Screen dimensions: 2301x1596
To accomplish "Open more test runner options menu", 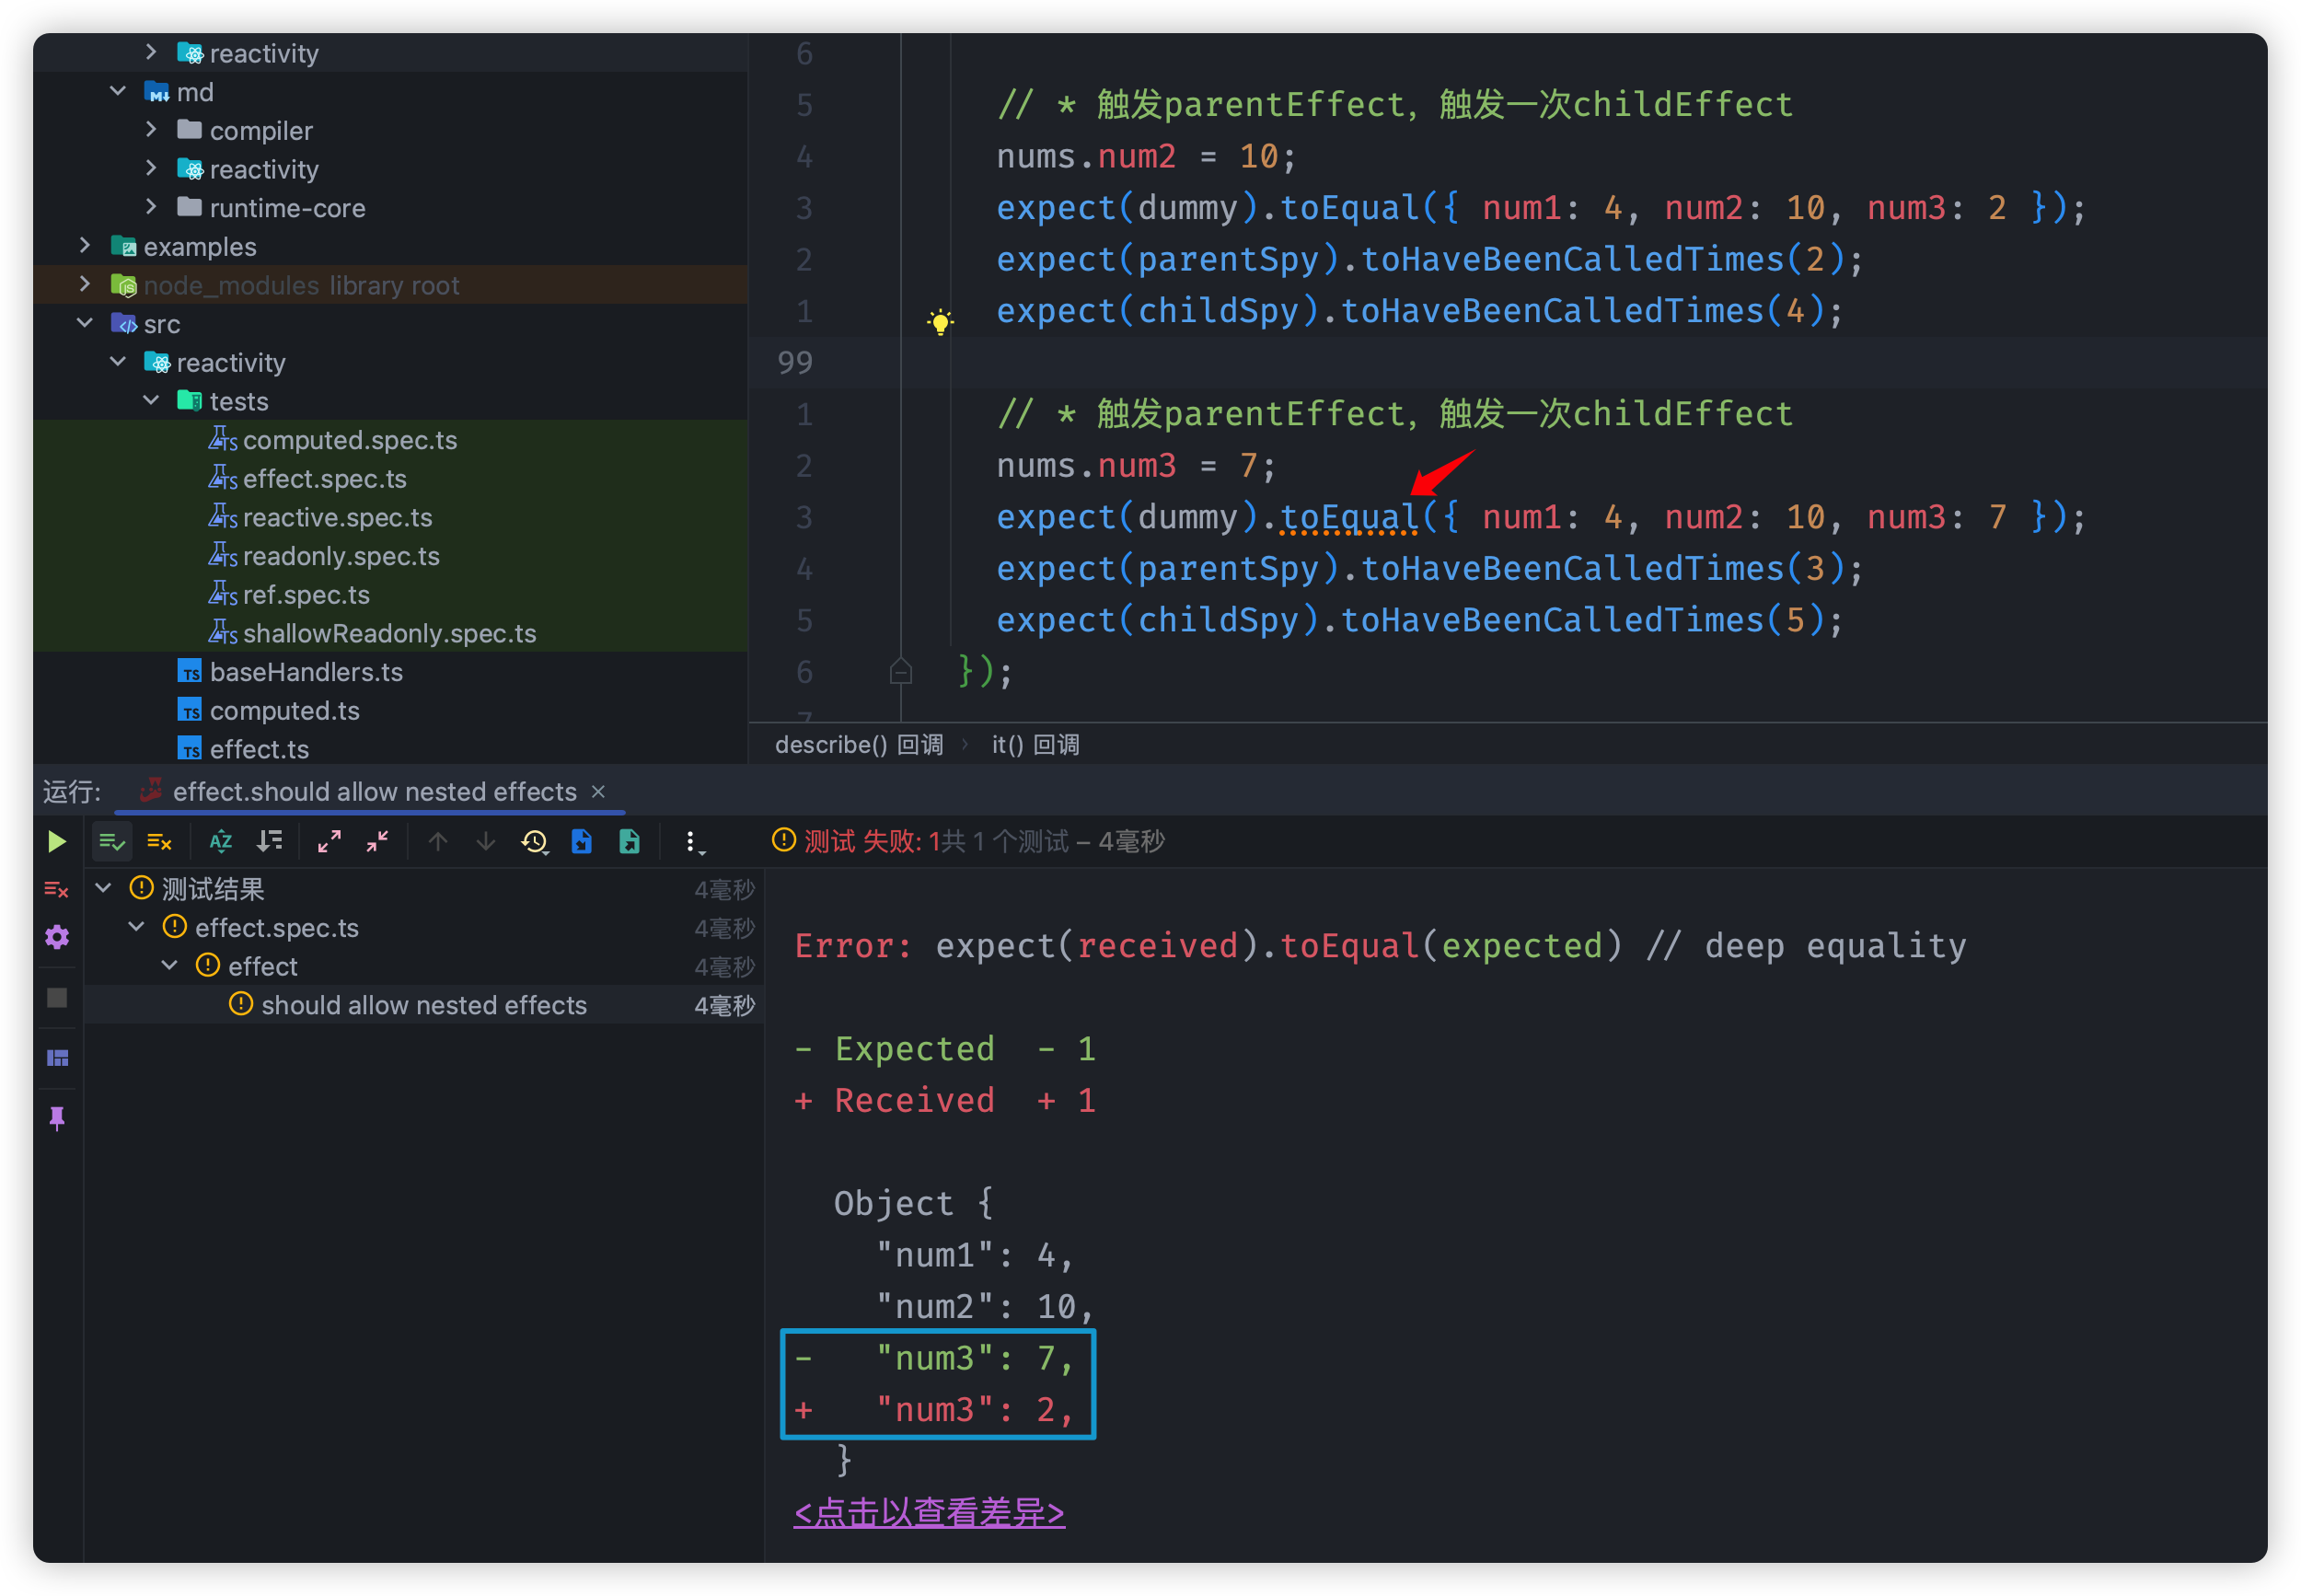I will click(x=693, y=842).
